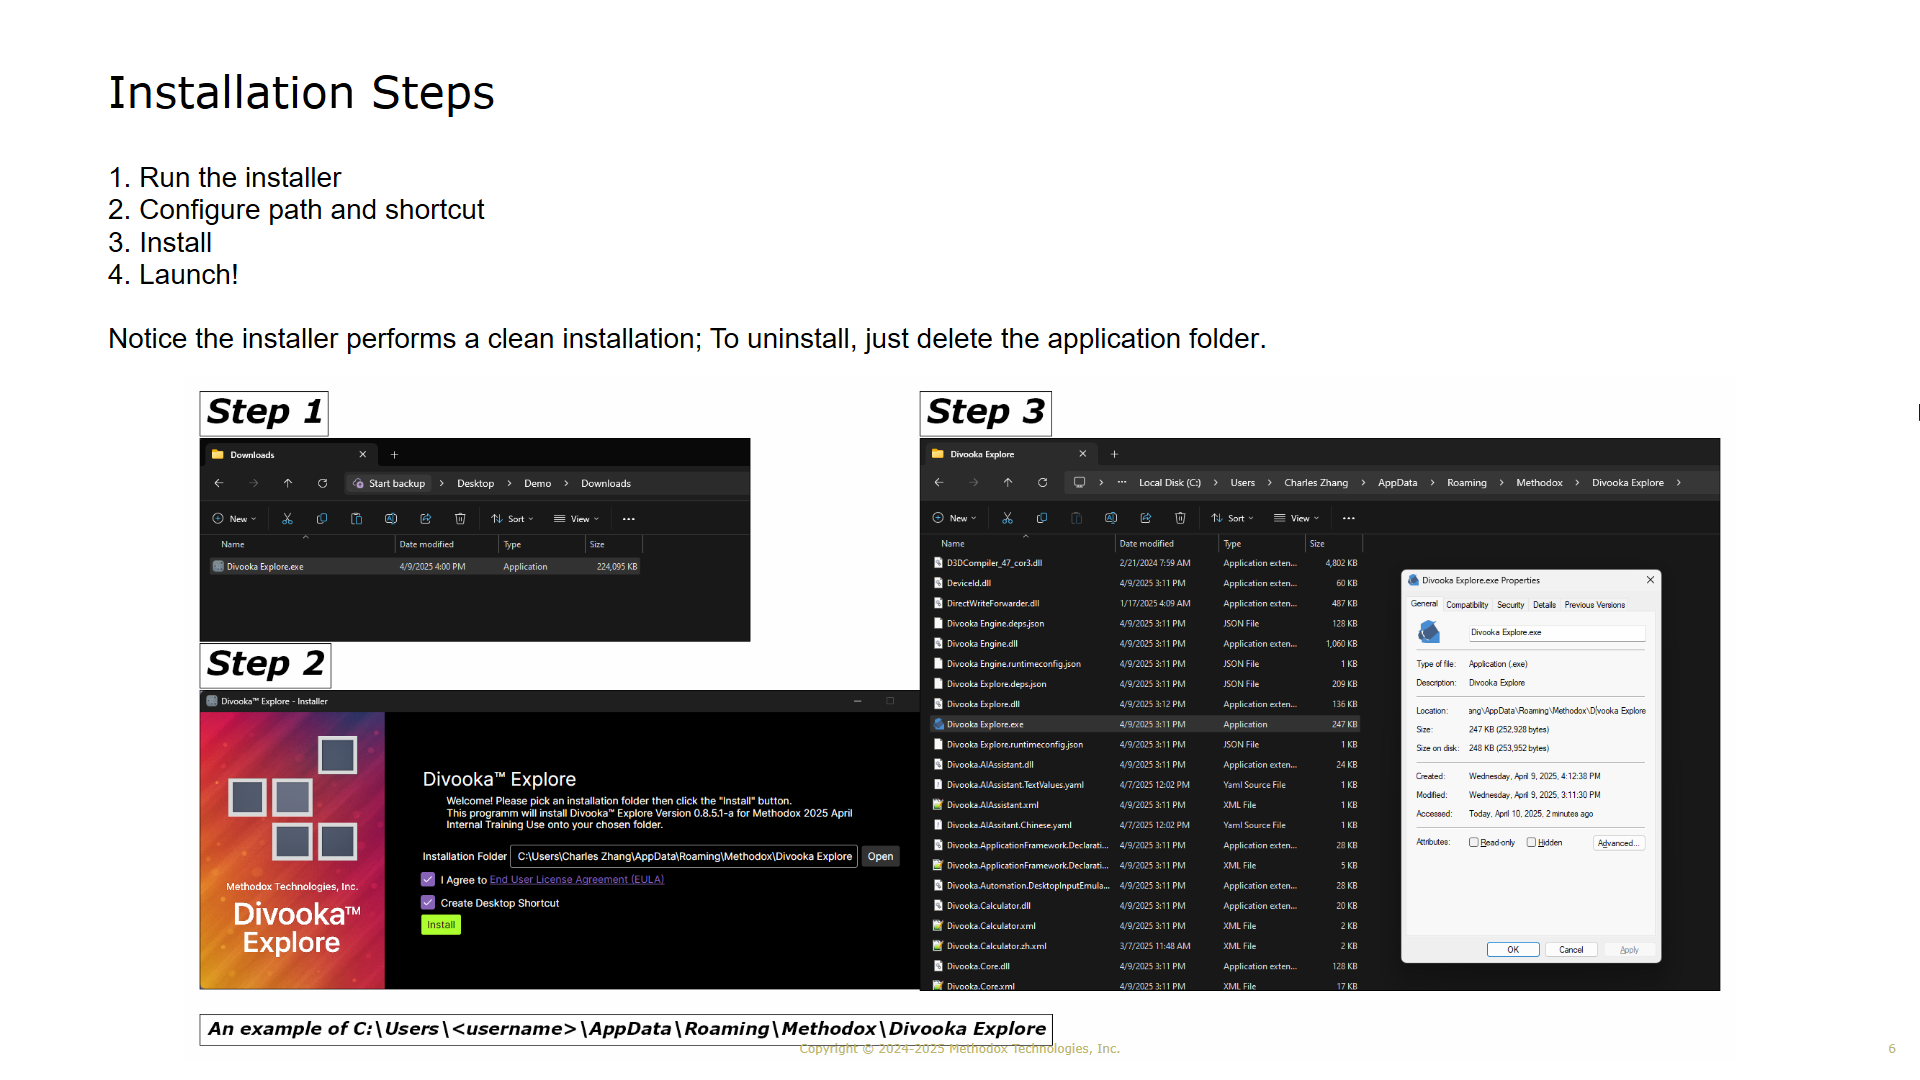The height and width of the screenshot is (1080, 1920).
Task: Click Rename icon in Downloads window toolbar
Action: coord(391,519)
